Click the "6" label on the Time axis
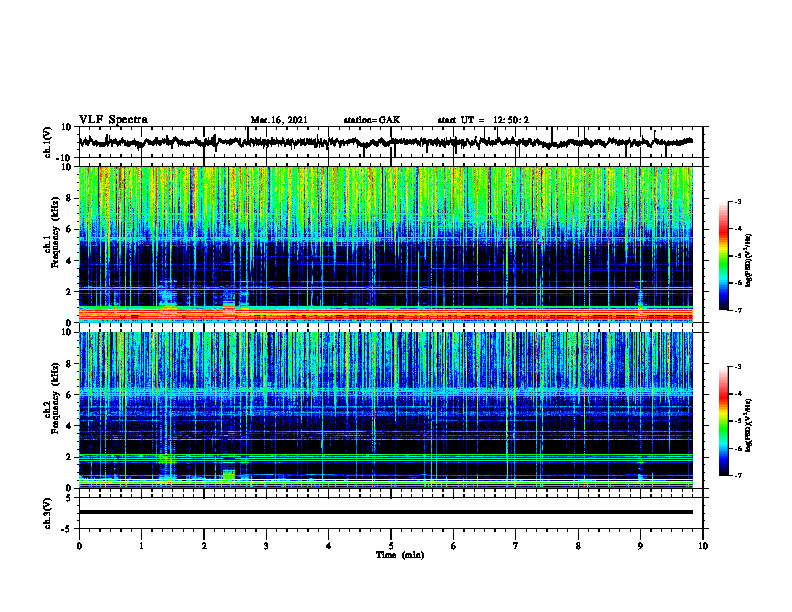The width and height of the screenshot is (792, 612). pyautogui.click(x=454, y=546)
